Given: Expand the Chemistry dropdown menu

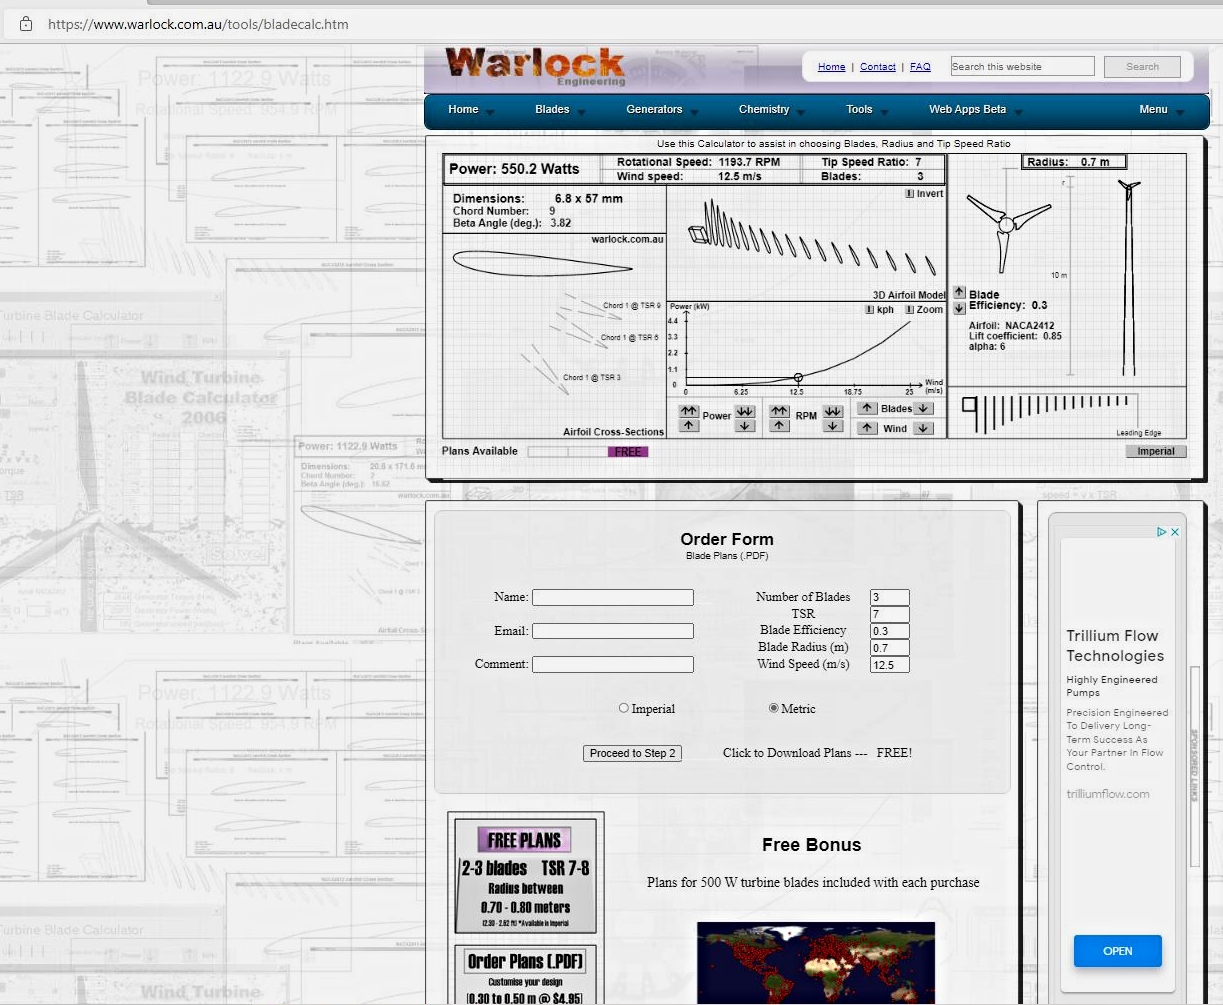Looking at the screenshot, I should (x=772, y=110).
